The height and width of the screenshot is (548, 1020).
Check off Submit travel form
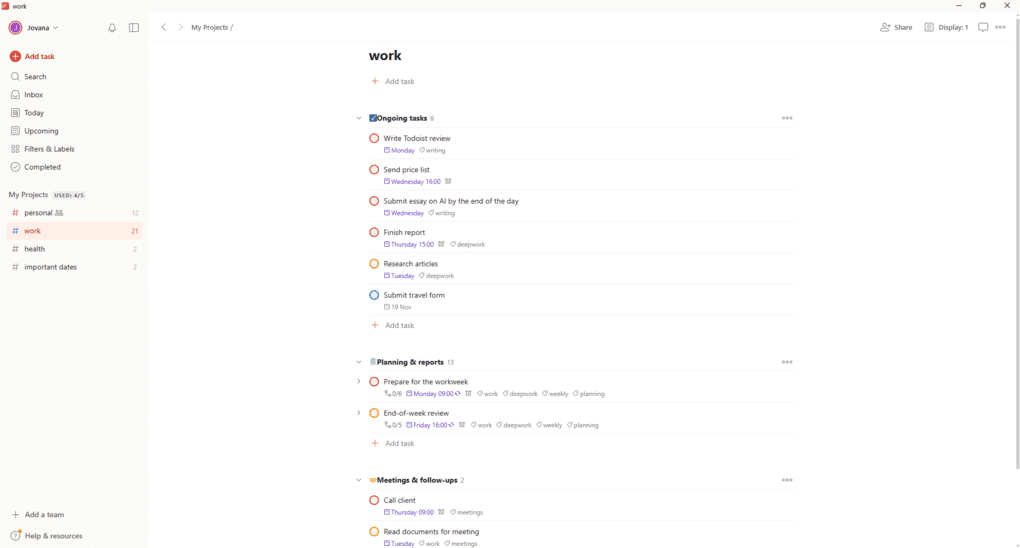pyautogui.click(x=374, y=295)
